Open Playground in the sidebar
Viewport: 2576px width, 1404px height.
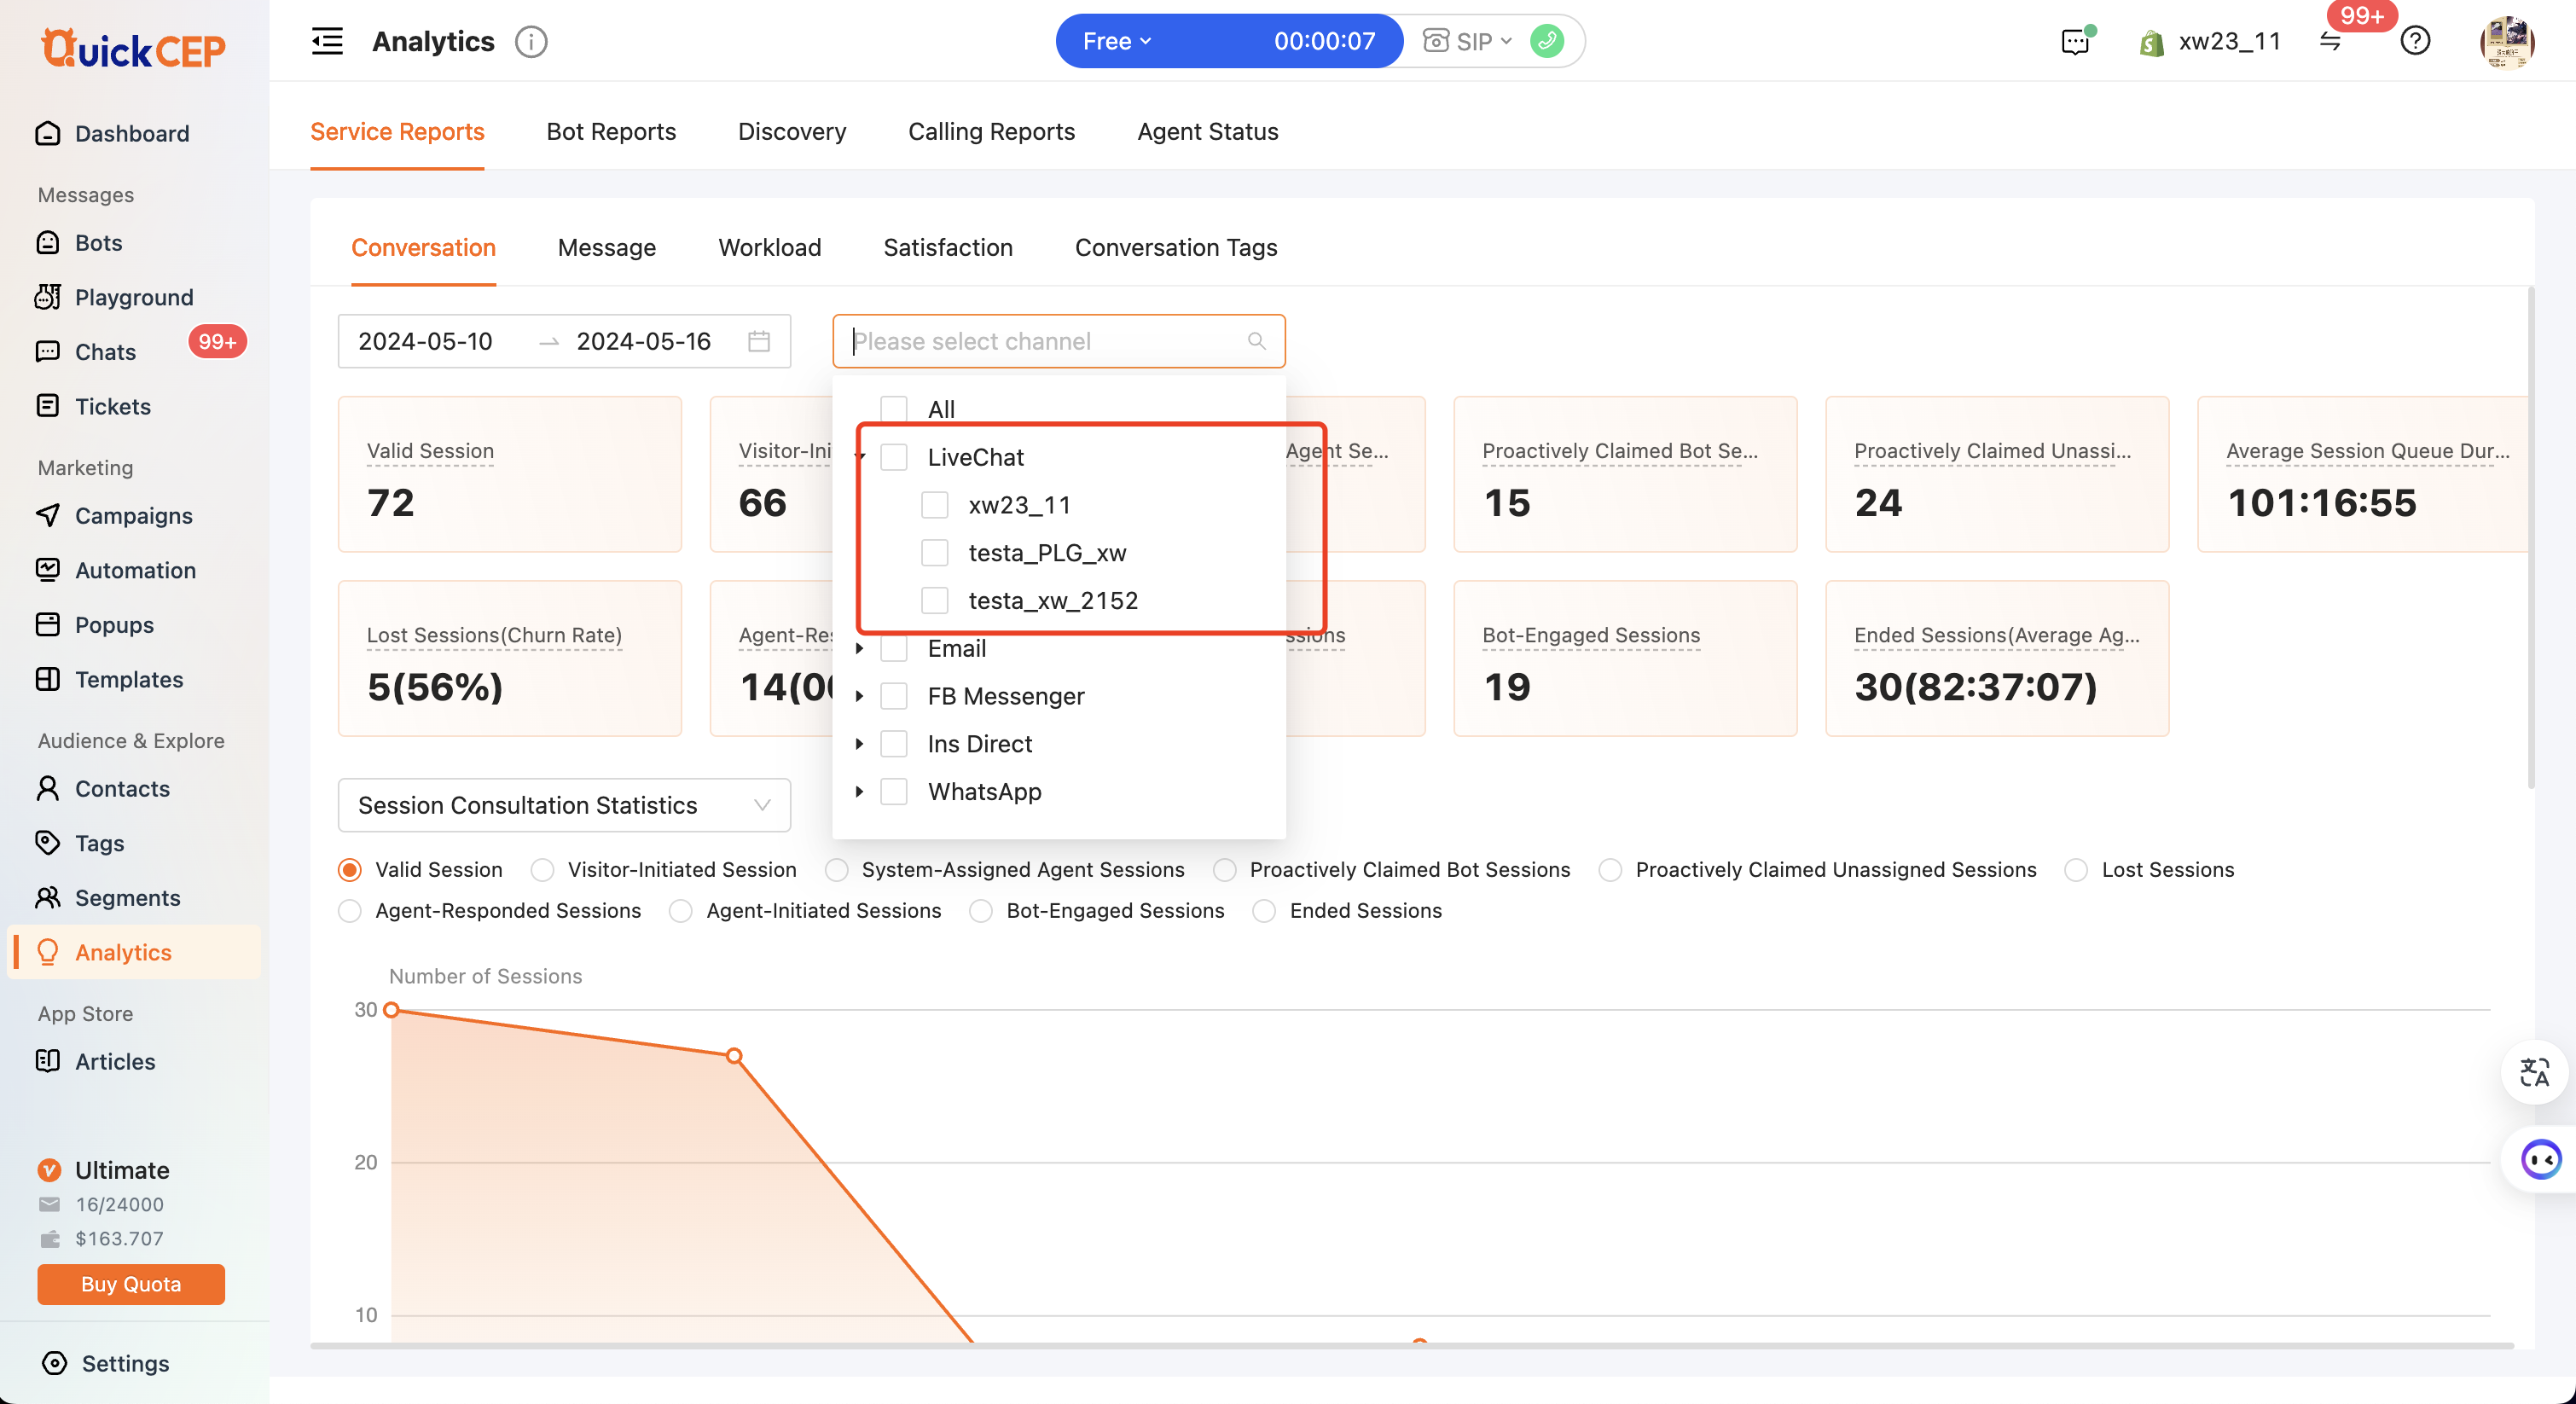pos(133,297)
